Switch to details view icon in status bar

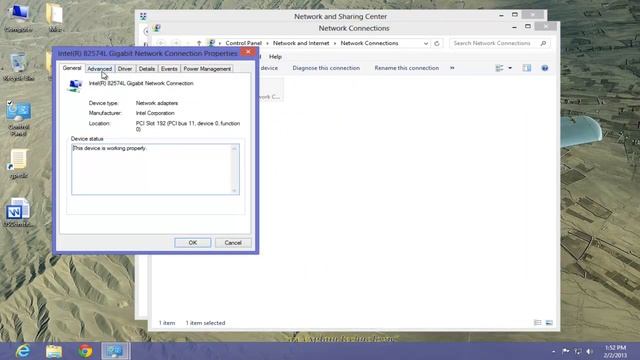538,323
